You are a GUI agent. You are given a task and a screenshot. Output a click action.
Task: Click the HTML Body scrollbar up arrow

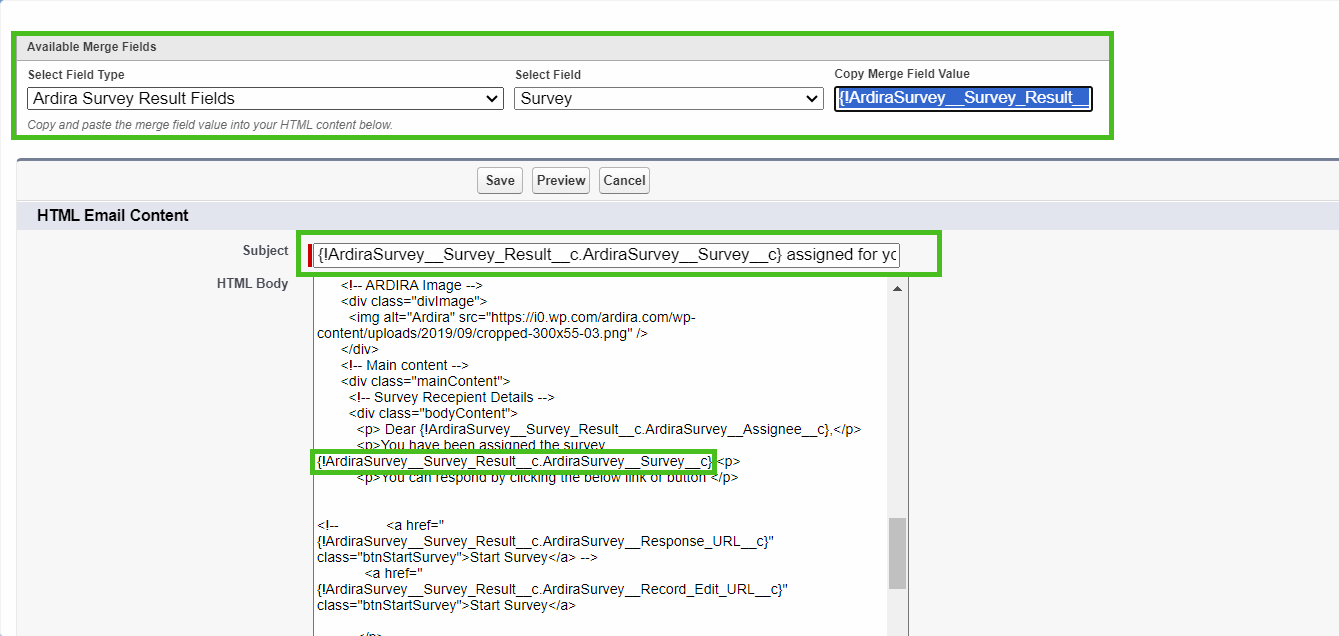[897, 289]
